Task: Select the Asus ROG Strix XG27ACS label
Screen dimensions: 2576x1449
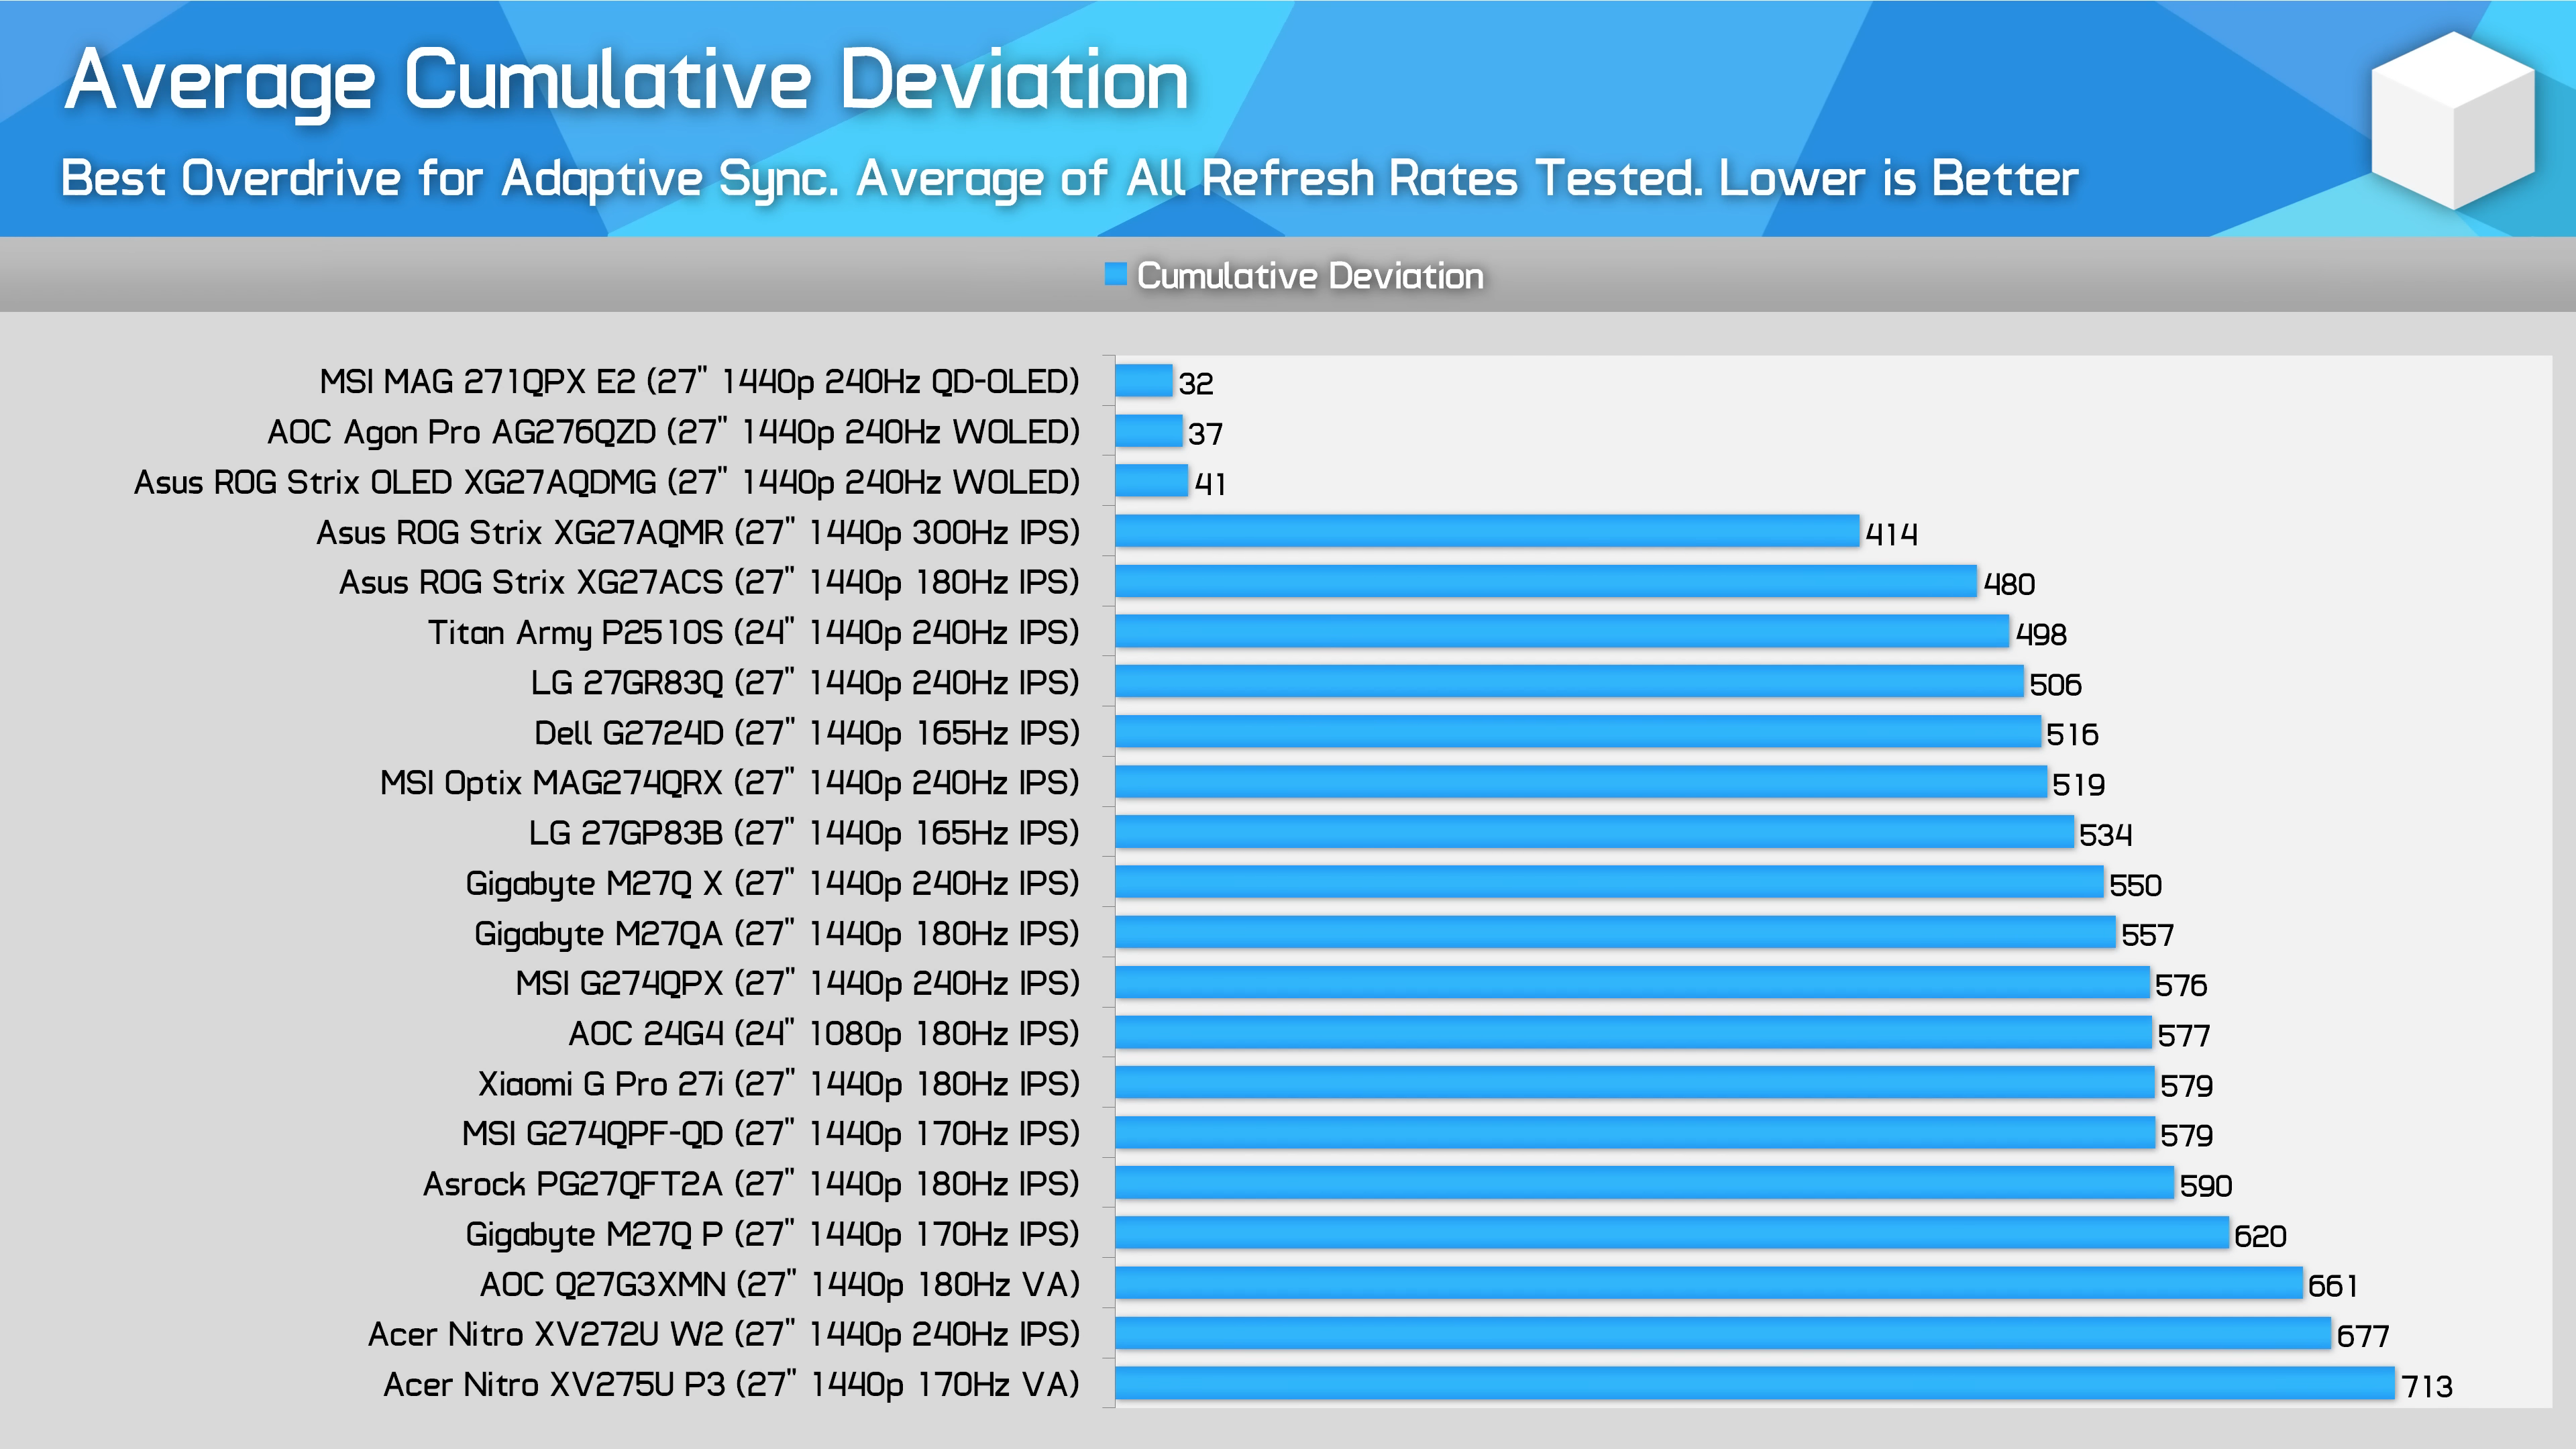Action: tap(709, 582)
